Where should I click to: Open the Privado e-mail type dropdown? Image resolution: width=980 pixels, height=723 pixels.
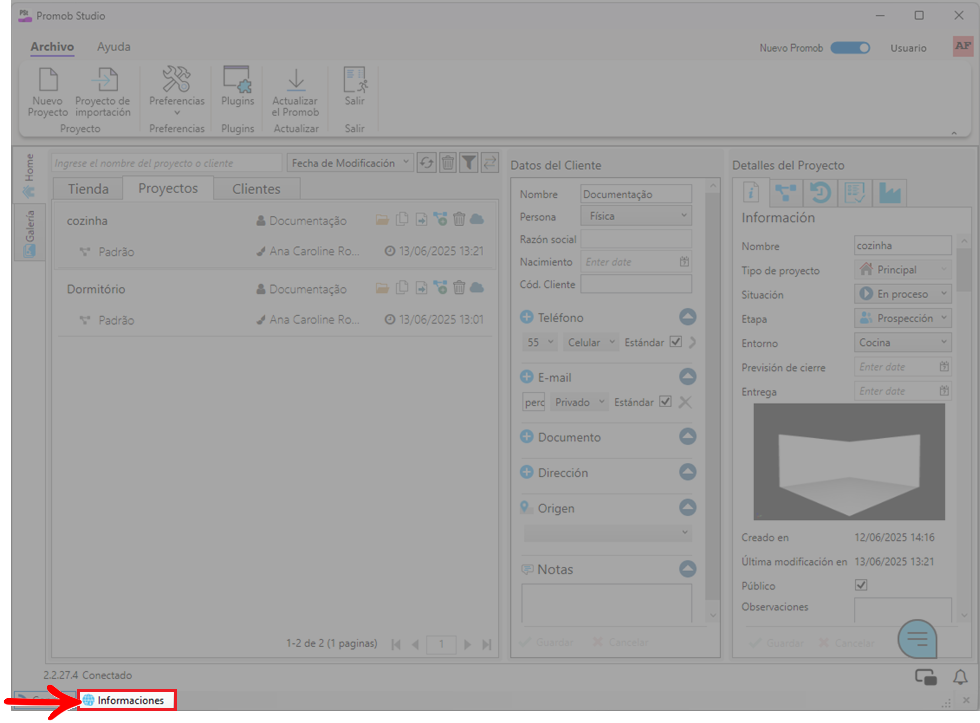[579, 402]
